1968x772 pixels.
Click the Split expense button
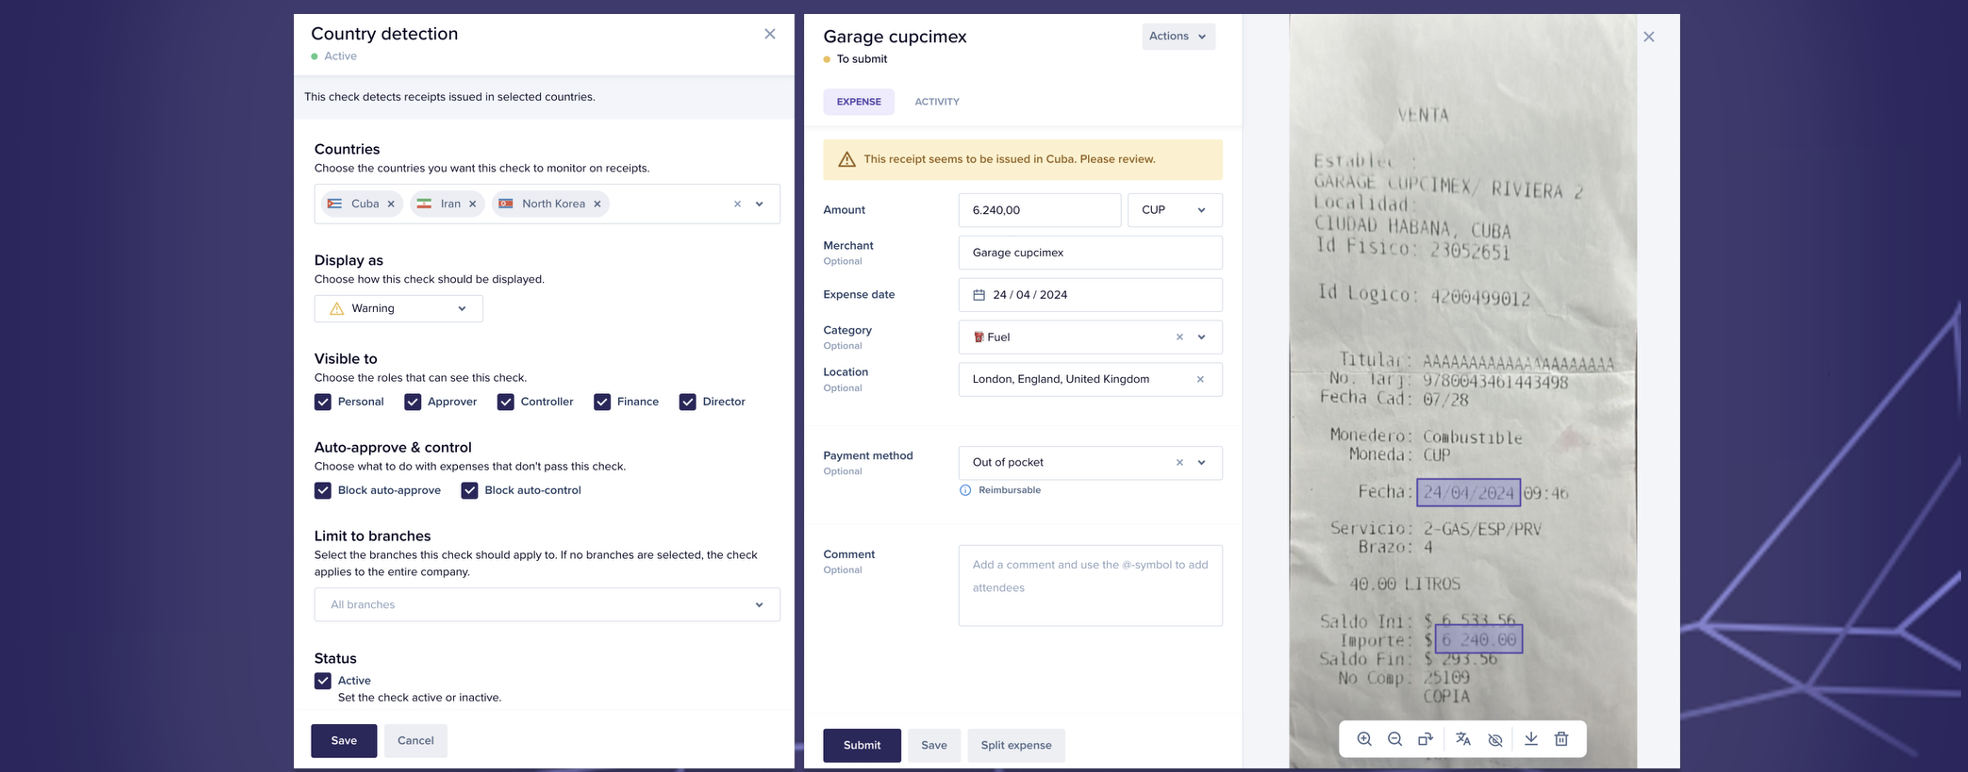tap(1015, 745)
